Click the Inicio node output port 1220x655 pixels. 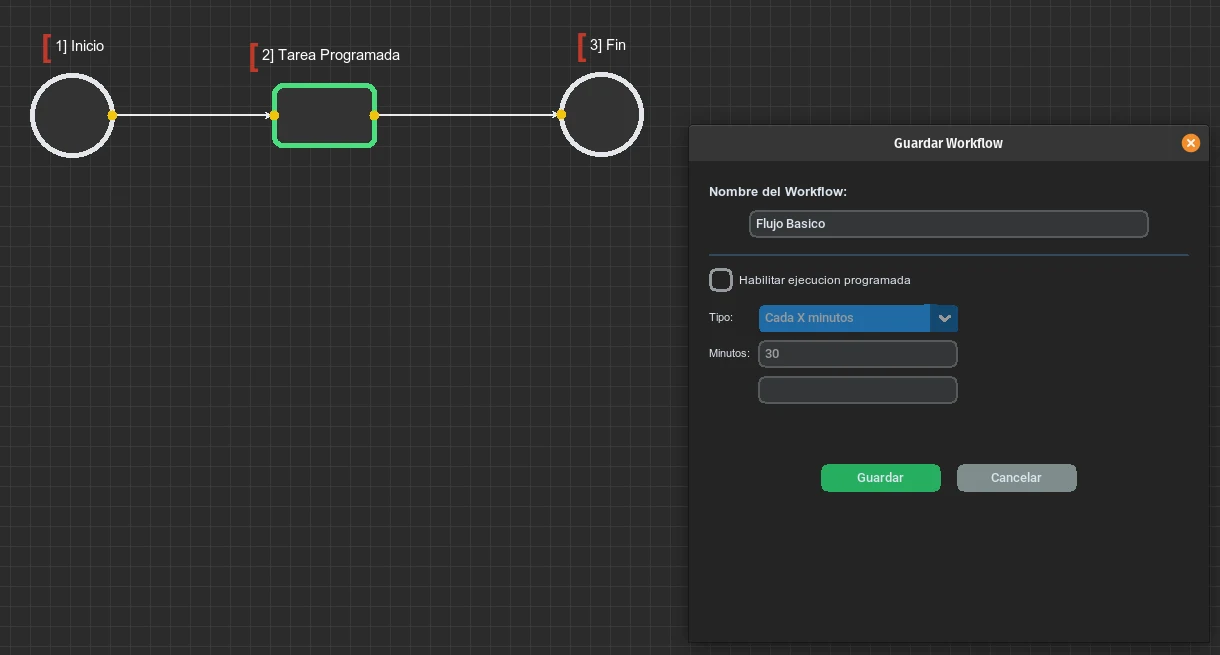tap(112, 115)
